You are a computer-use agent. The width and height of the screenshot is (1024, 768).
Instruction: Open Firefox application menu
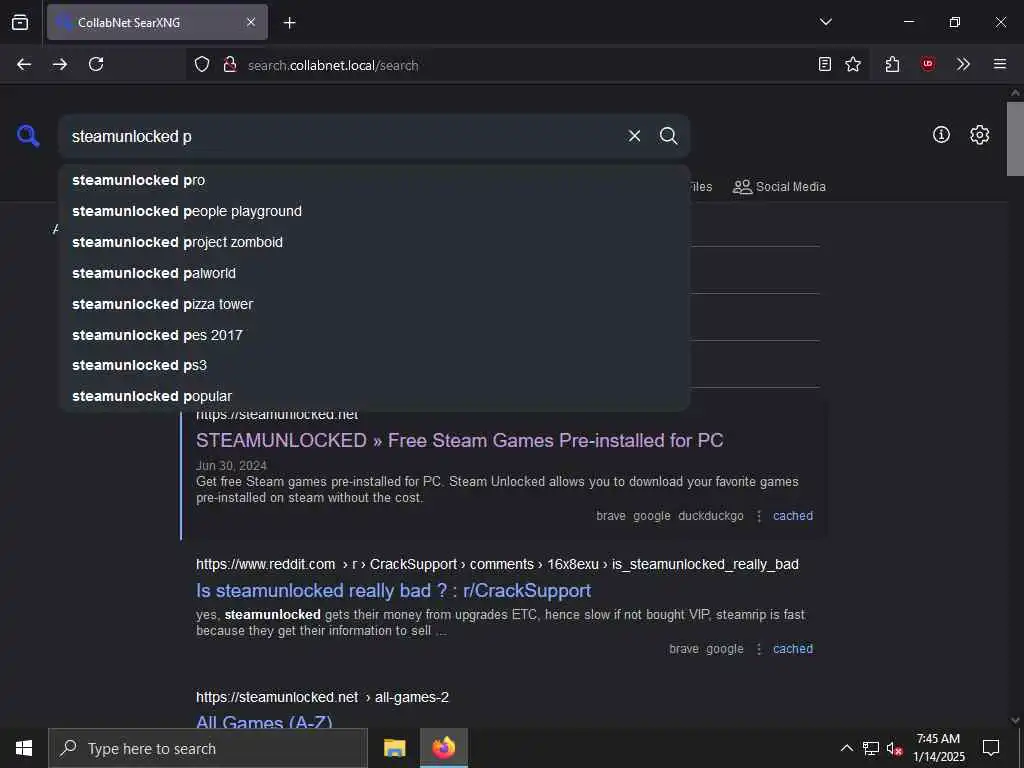(x=1000, y=64)
